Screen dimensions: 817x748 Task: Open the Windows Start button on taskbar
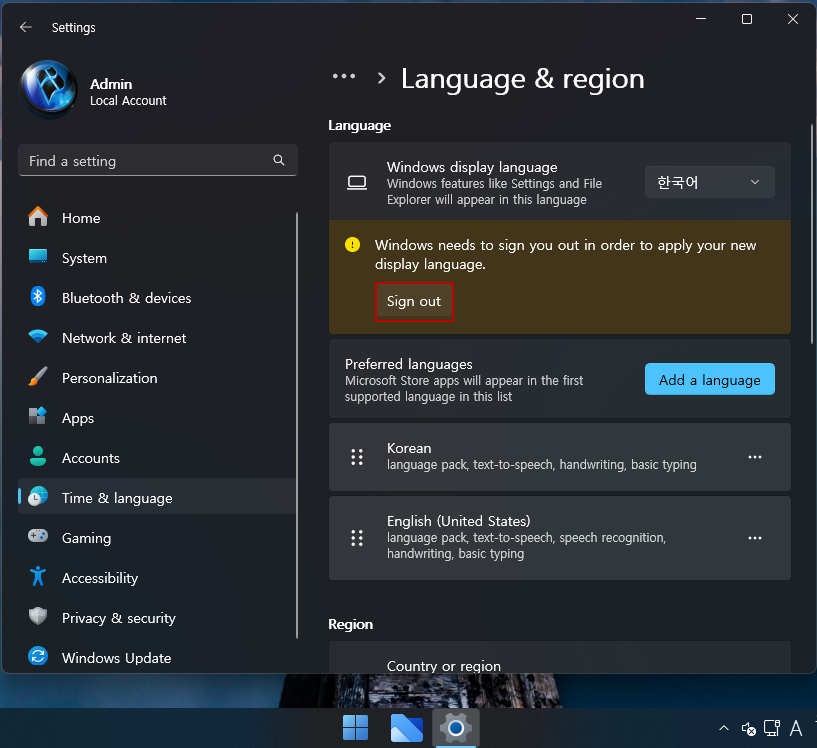pyautogui.click(x=355, y=727)
